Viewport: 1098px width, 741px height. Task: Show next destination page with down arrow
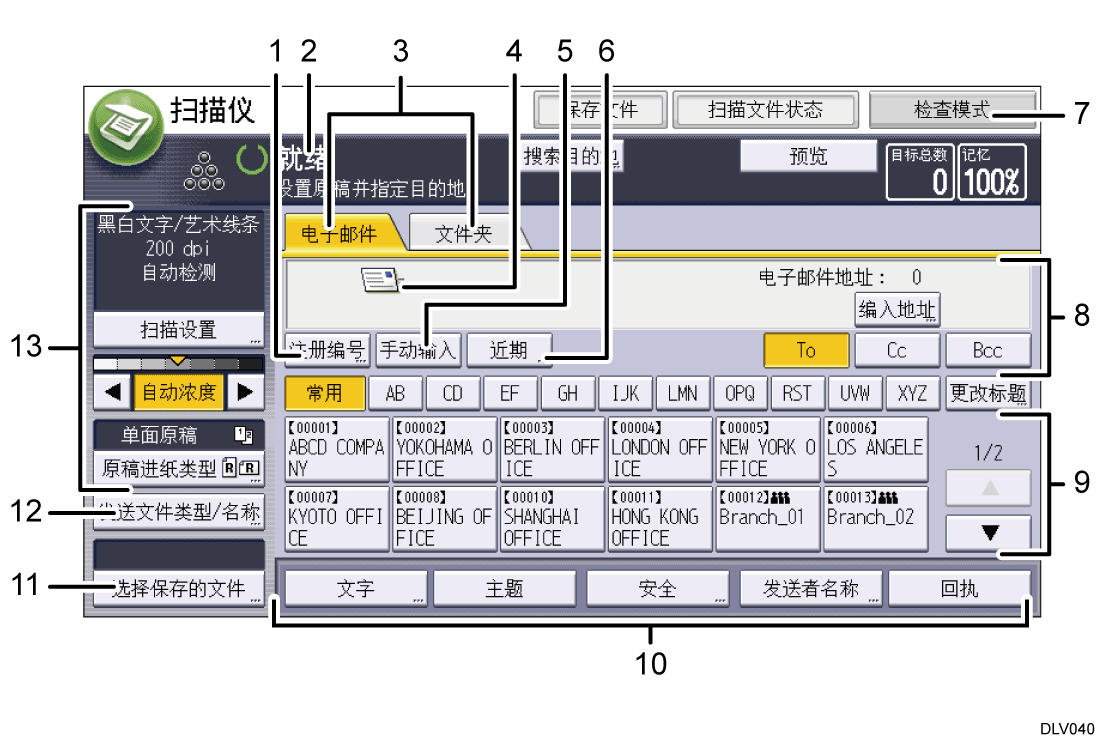(989, 532)
